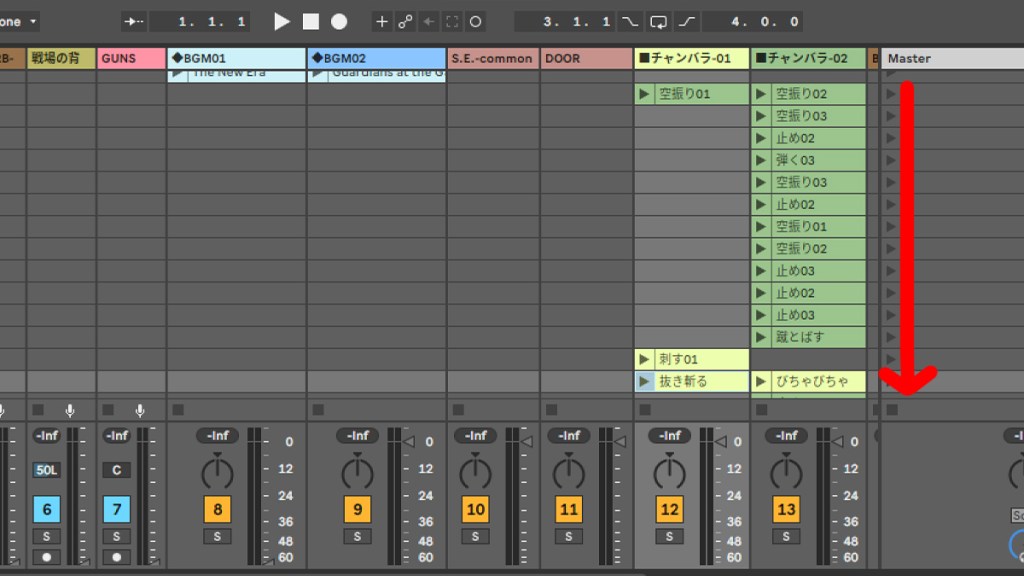Click the stop button in the DOOR track

(551, 409)
